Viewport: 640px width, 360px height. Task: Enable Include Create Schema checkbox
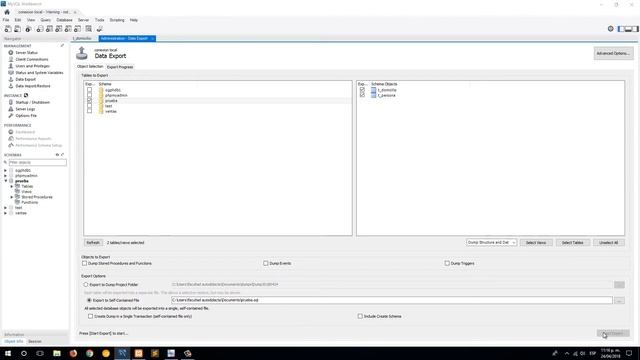pos(360,316)
